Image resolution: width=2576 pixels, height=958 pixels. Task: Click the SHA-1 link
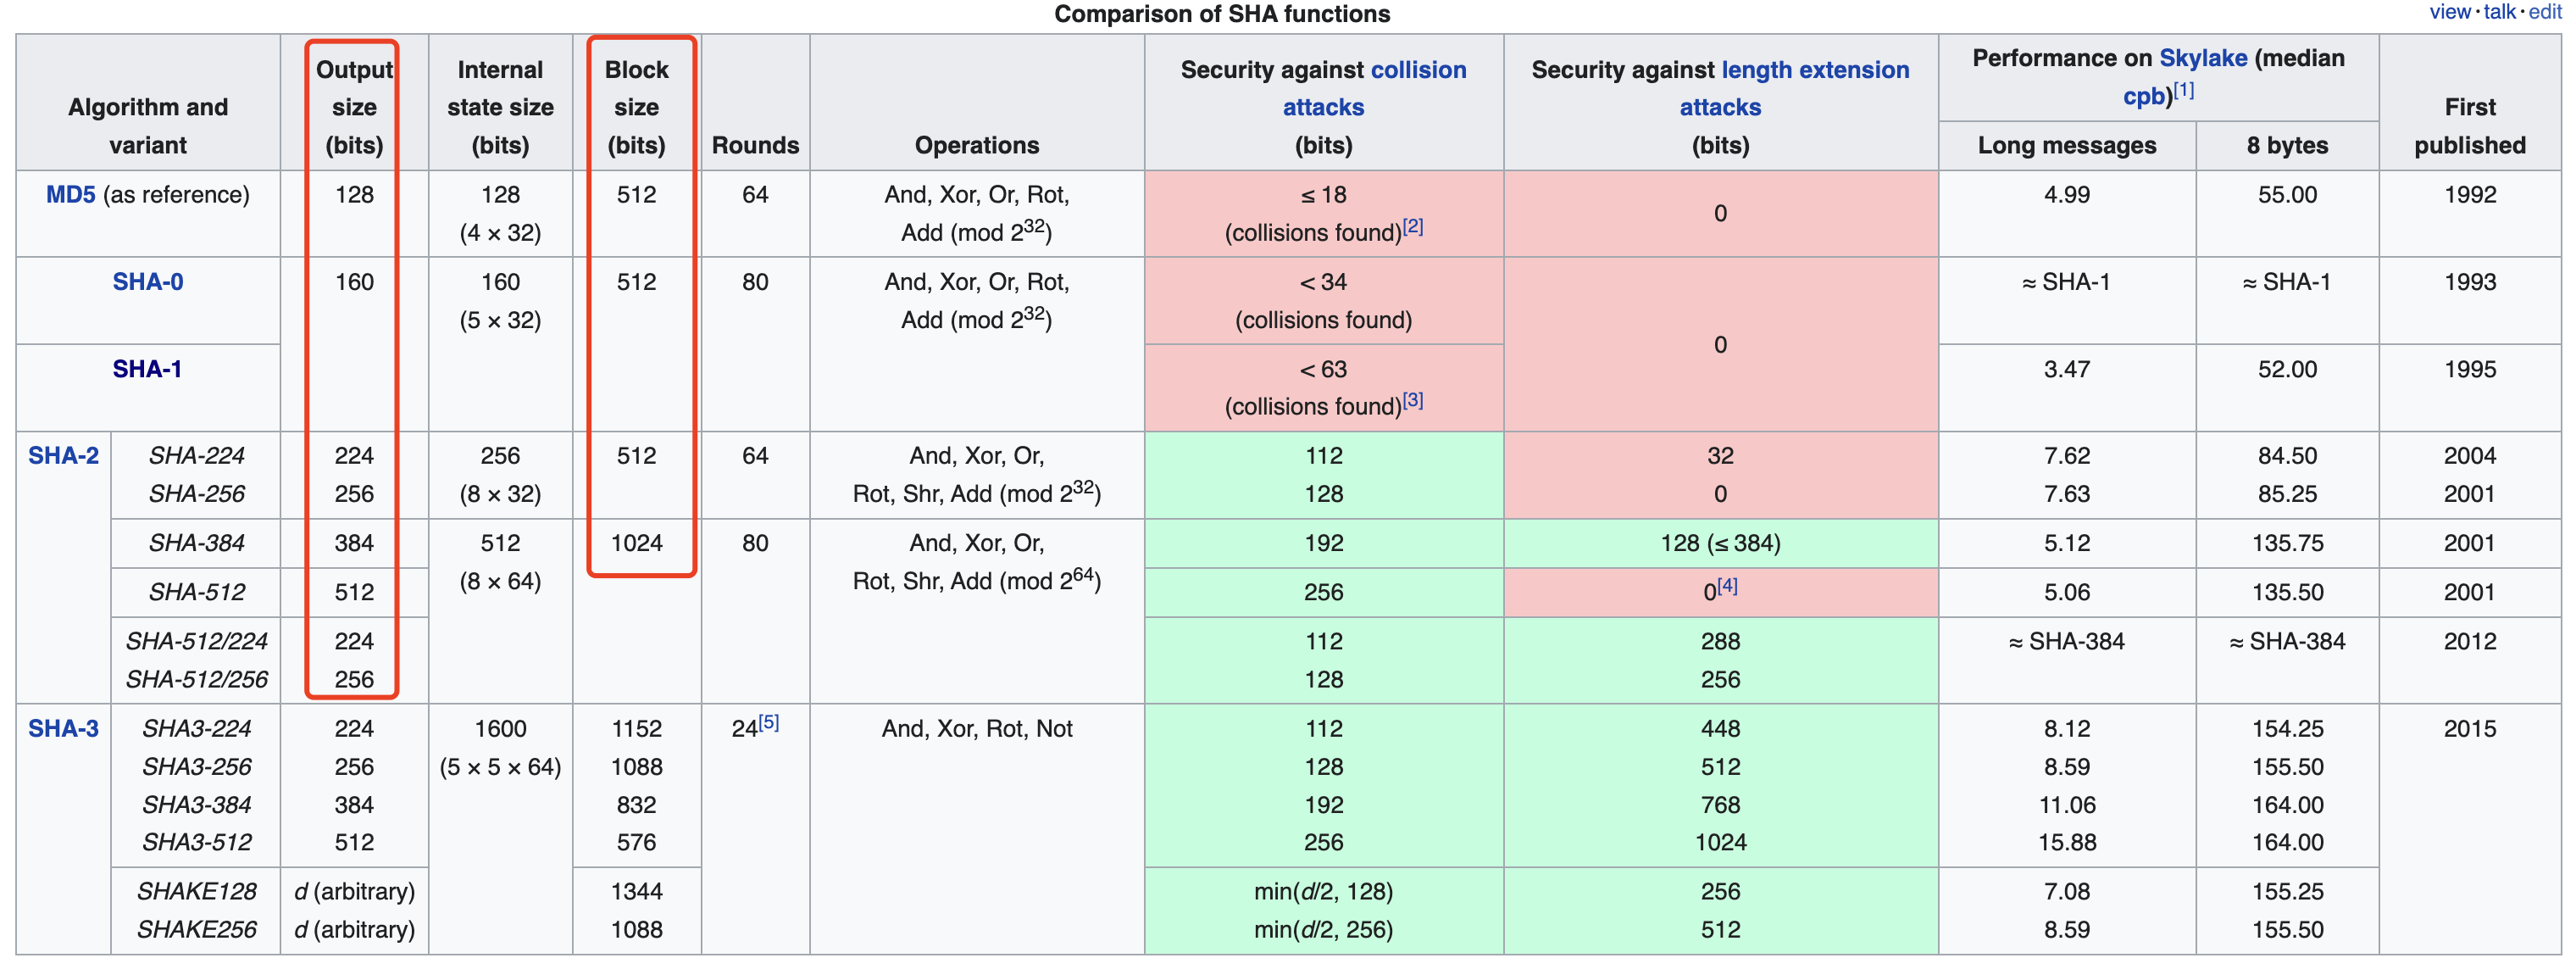coord(147,369)
